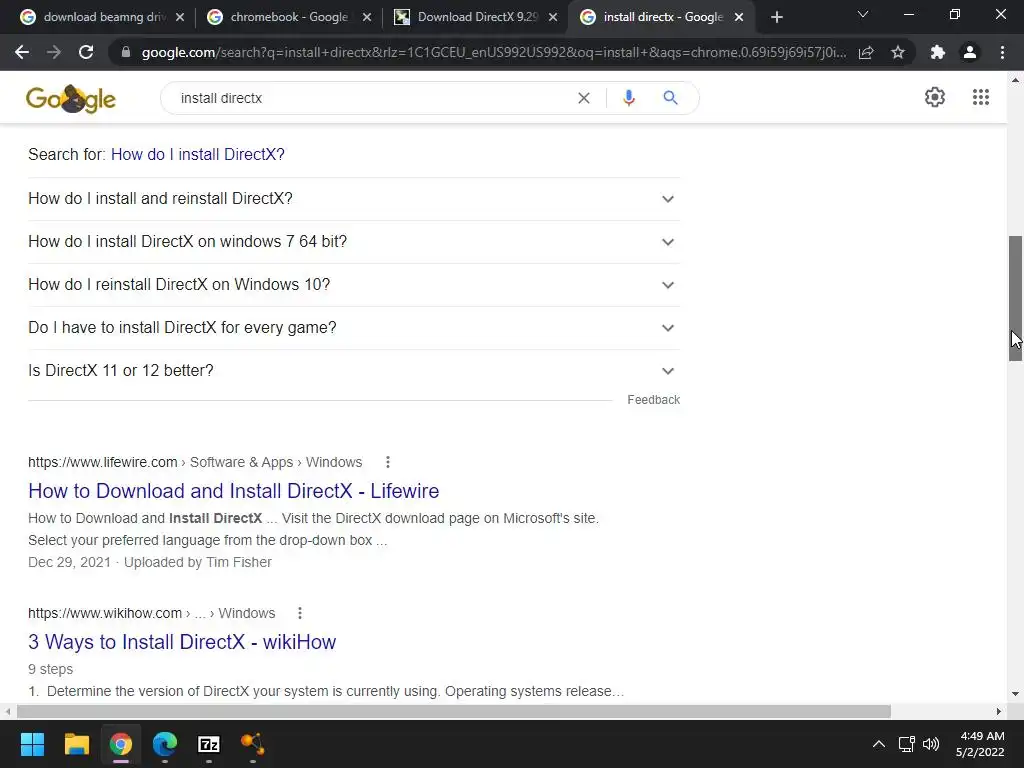Click the forward navigation arrow

point(54,52)
